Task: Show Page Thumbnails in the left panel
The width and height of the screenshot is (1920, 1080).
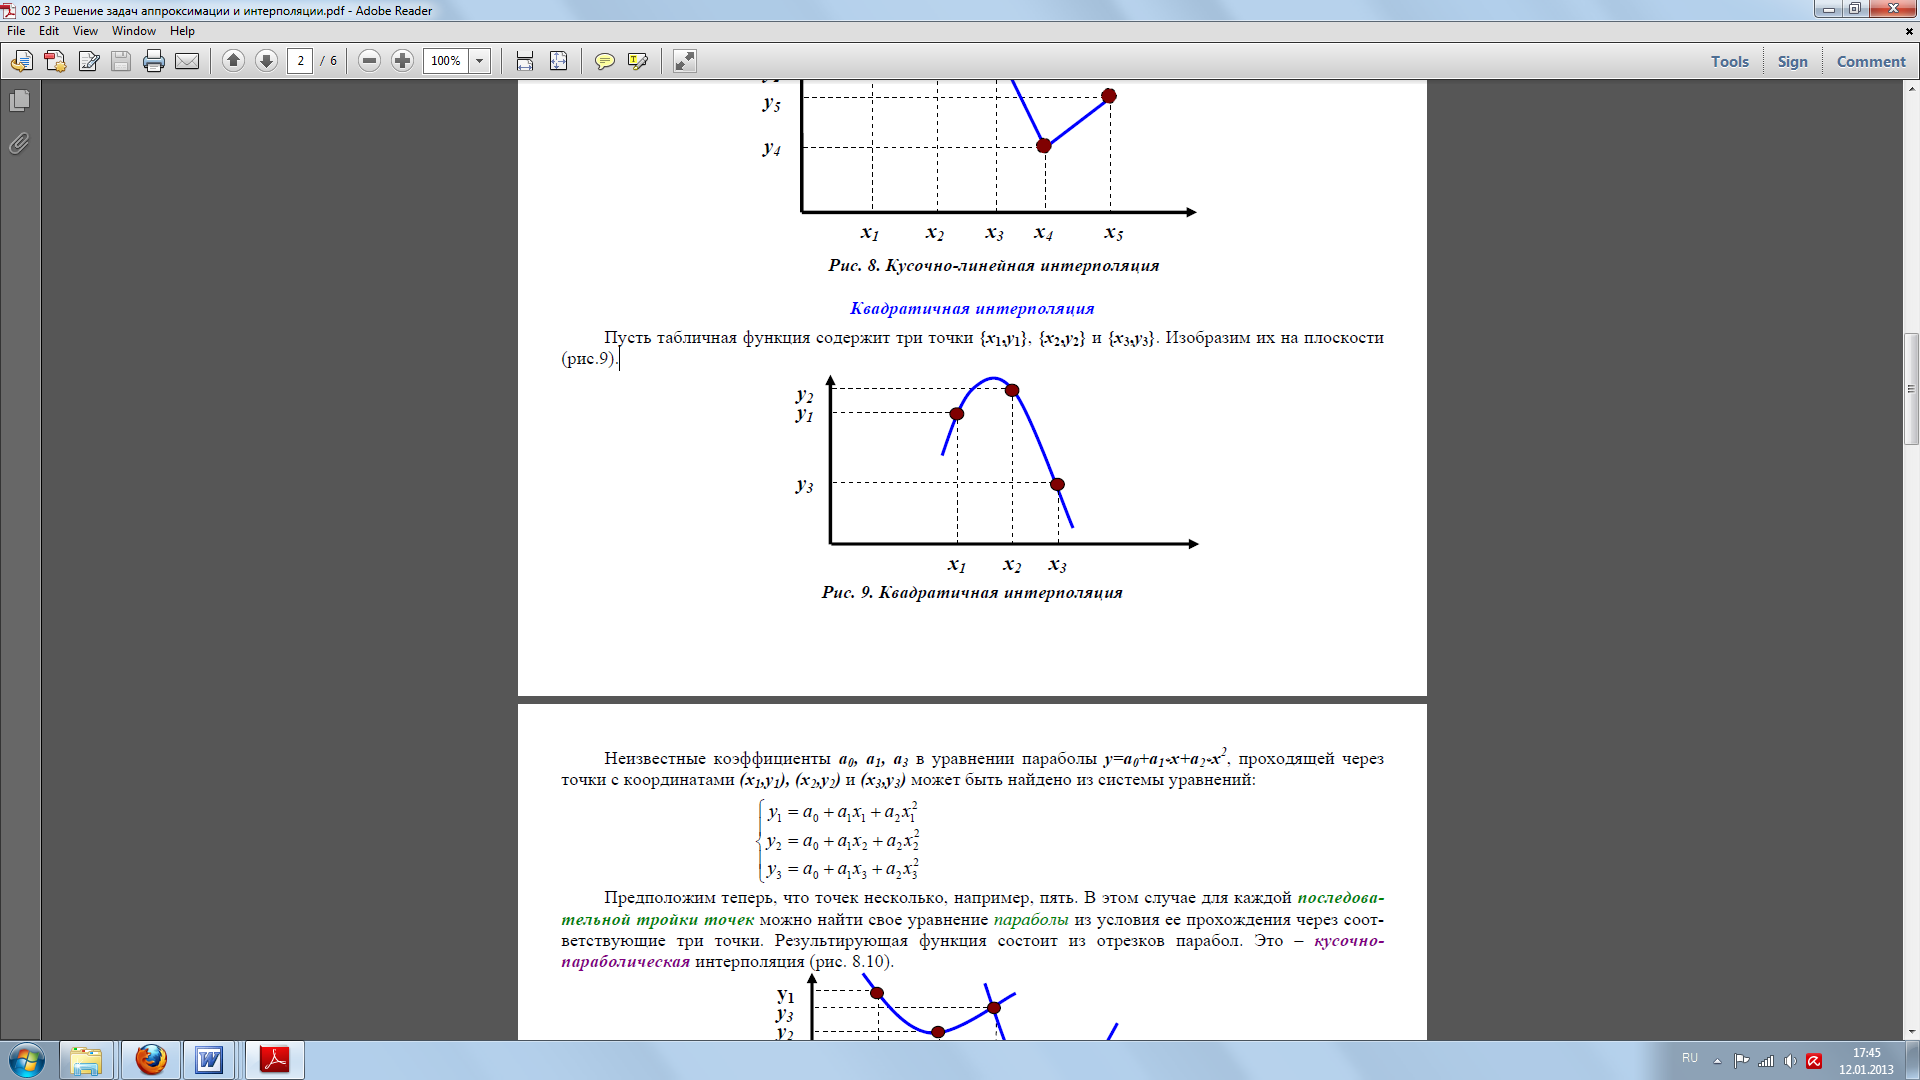Action: coord(19,100)
